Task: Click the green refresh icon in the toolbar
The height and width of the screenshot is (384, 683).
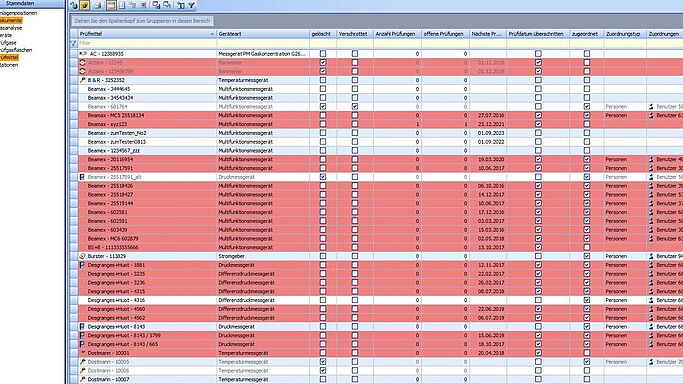Action: click(74, 5)
